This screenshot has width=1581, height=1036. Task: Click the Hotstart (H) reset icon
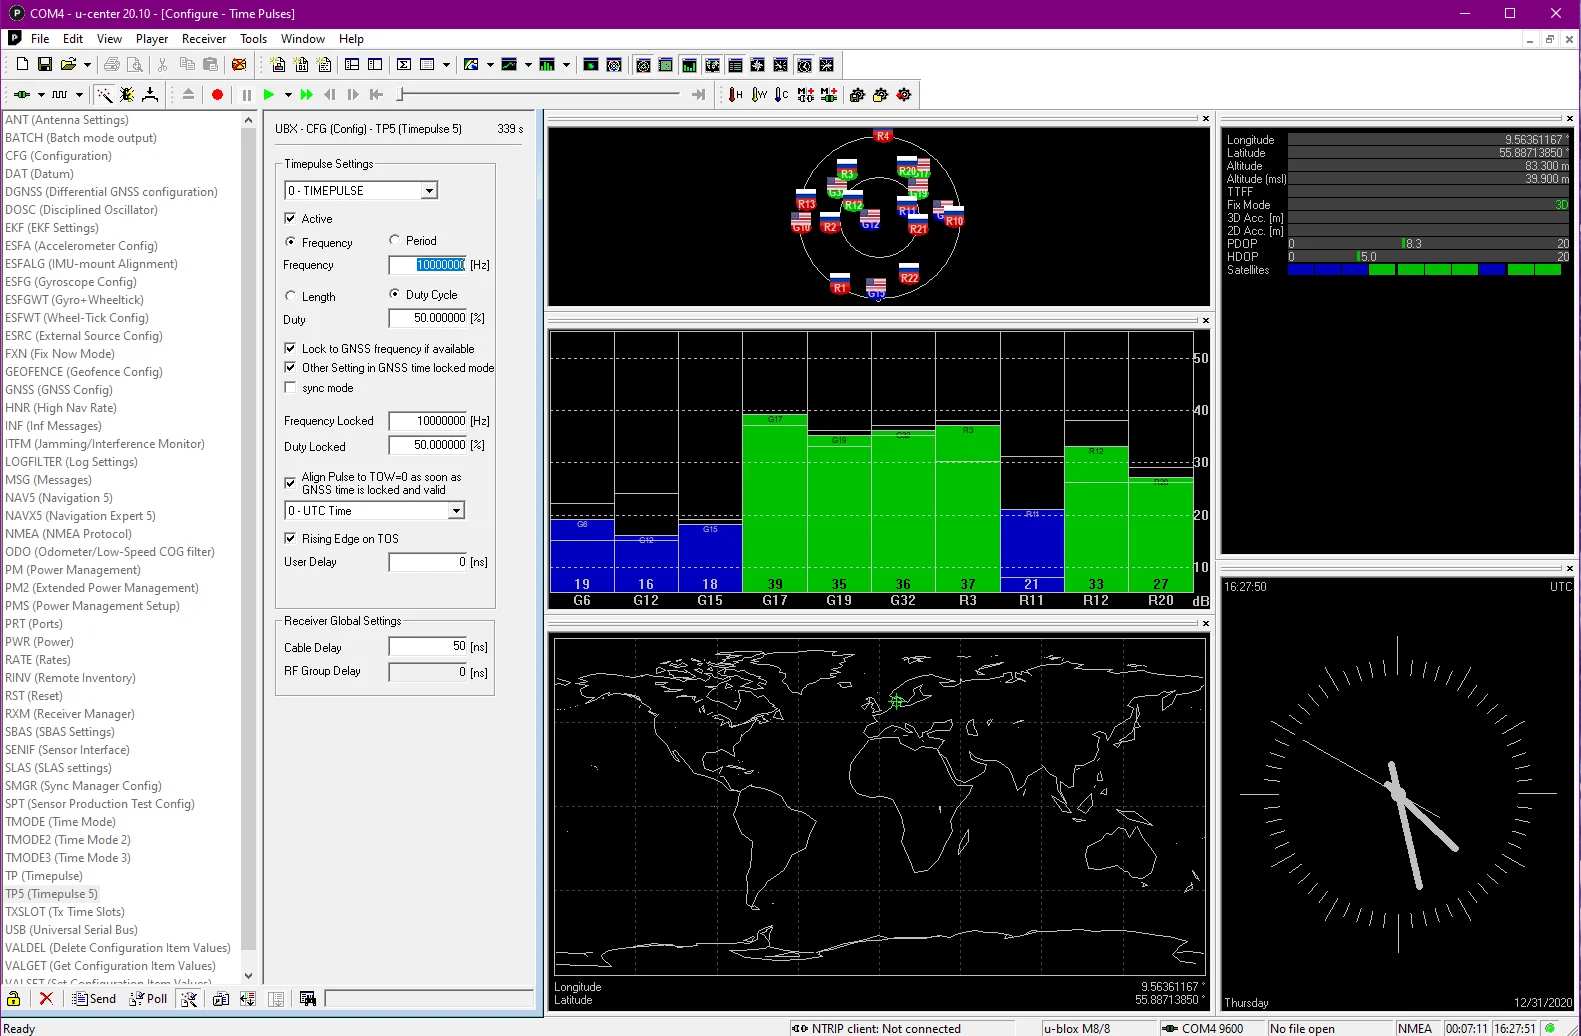point(736,95)
